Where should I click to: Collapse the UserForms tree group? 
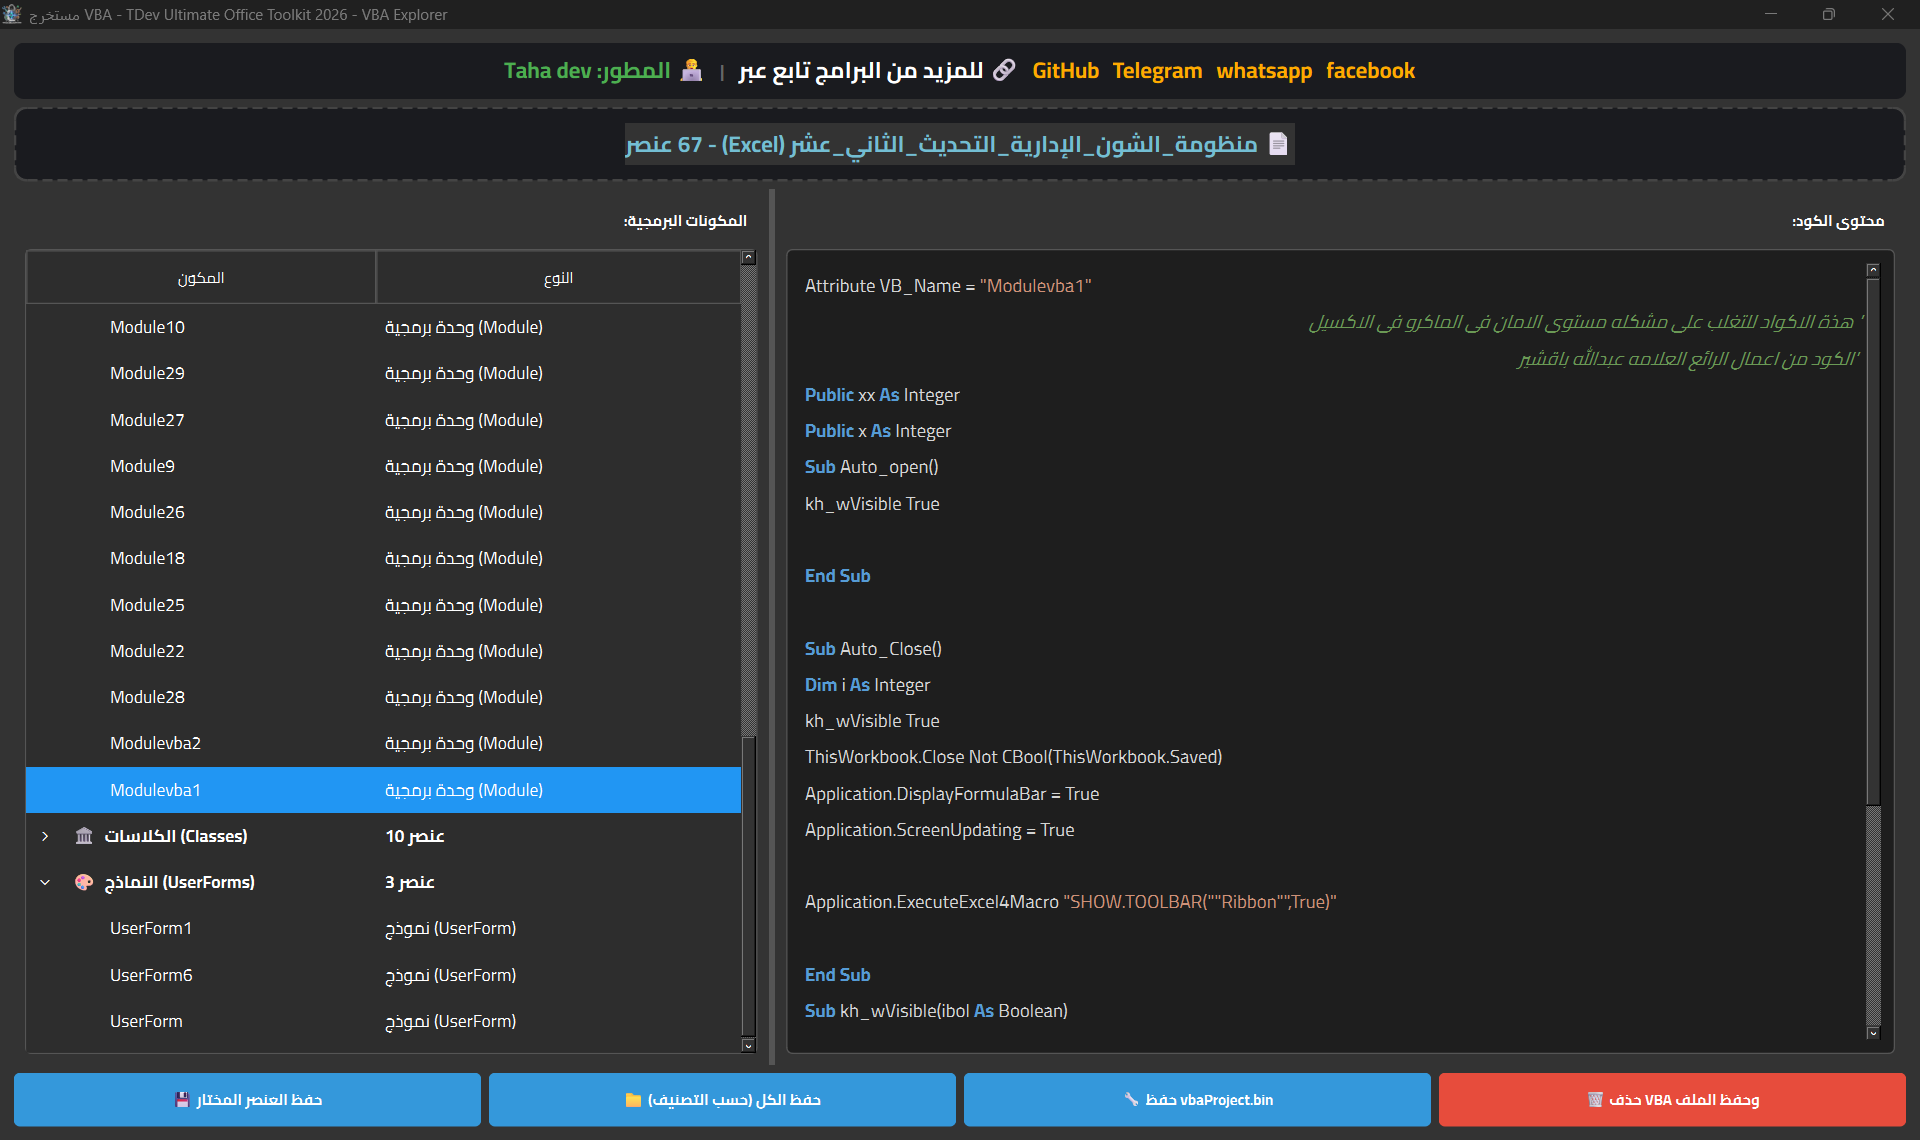pos(45,882)
